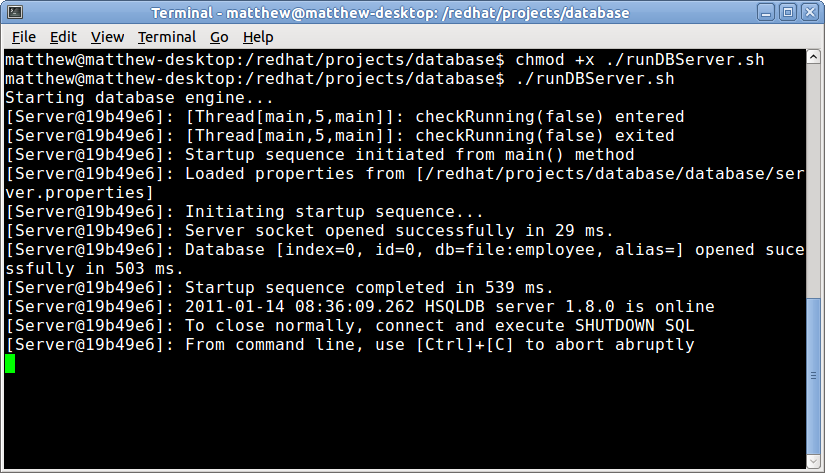Open the Edit menu

[x=63, y=37]
